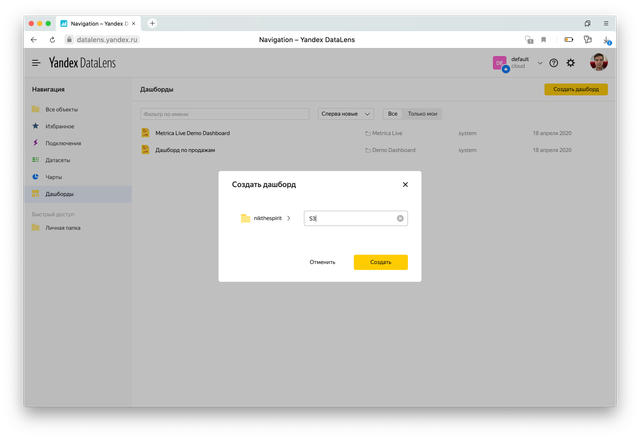
Task: Open settings gear icon in header
Action: (x=571, y=63)
